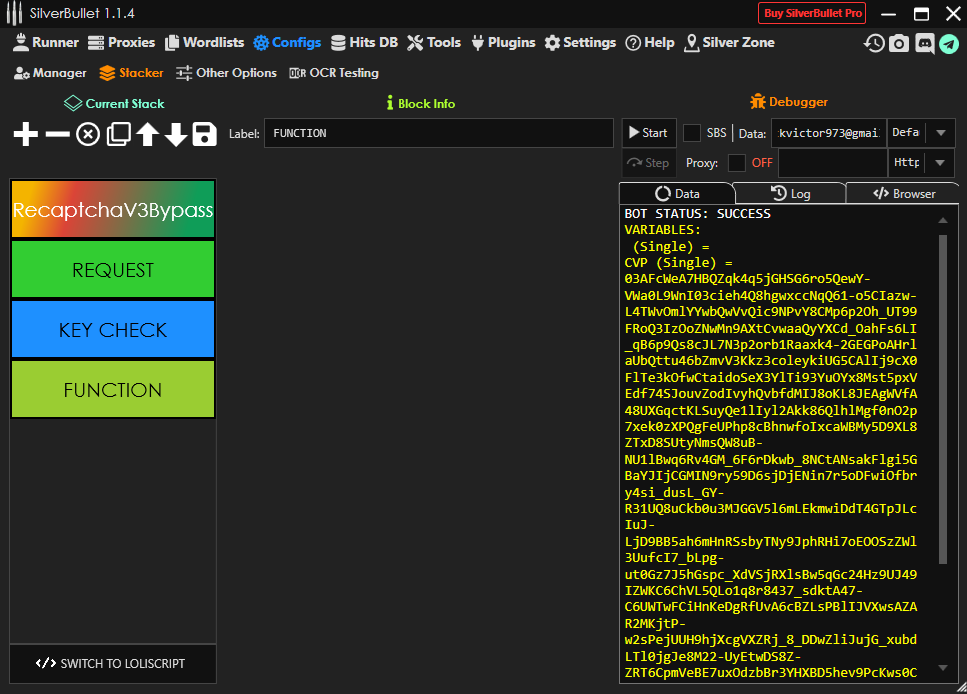Click Switch to LoliScript button
The width and height of the screenshot is (967, 694).
112,663
